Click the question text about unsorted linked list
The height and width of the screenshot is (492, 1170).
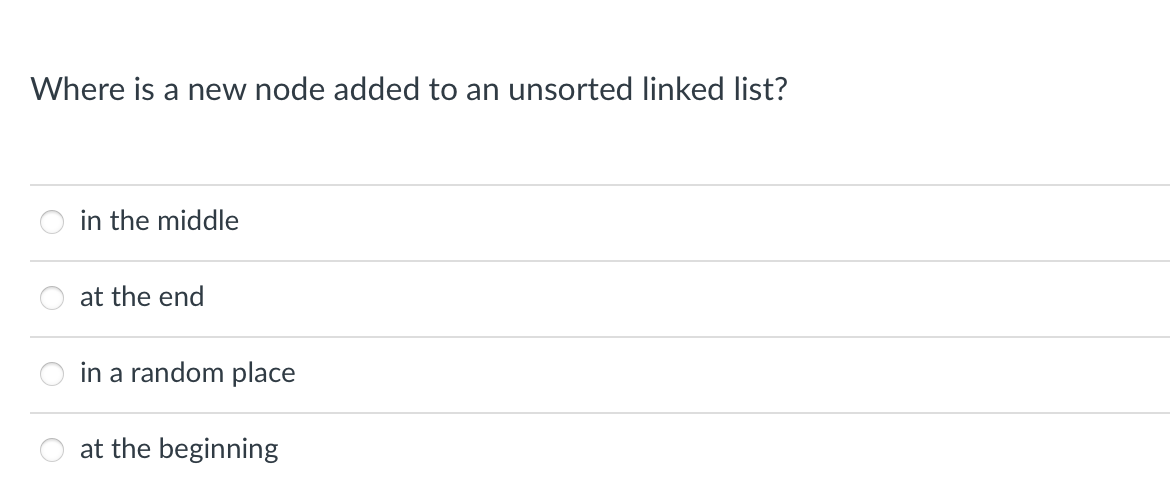click(x=409, y=90)
